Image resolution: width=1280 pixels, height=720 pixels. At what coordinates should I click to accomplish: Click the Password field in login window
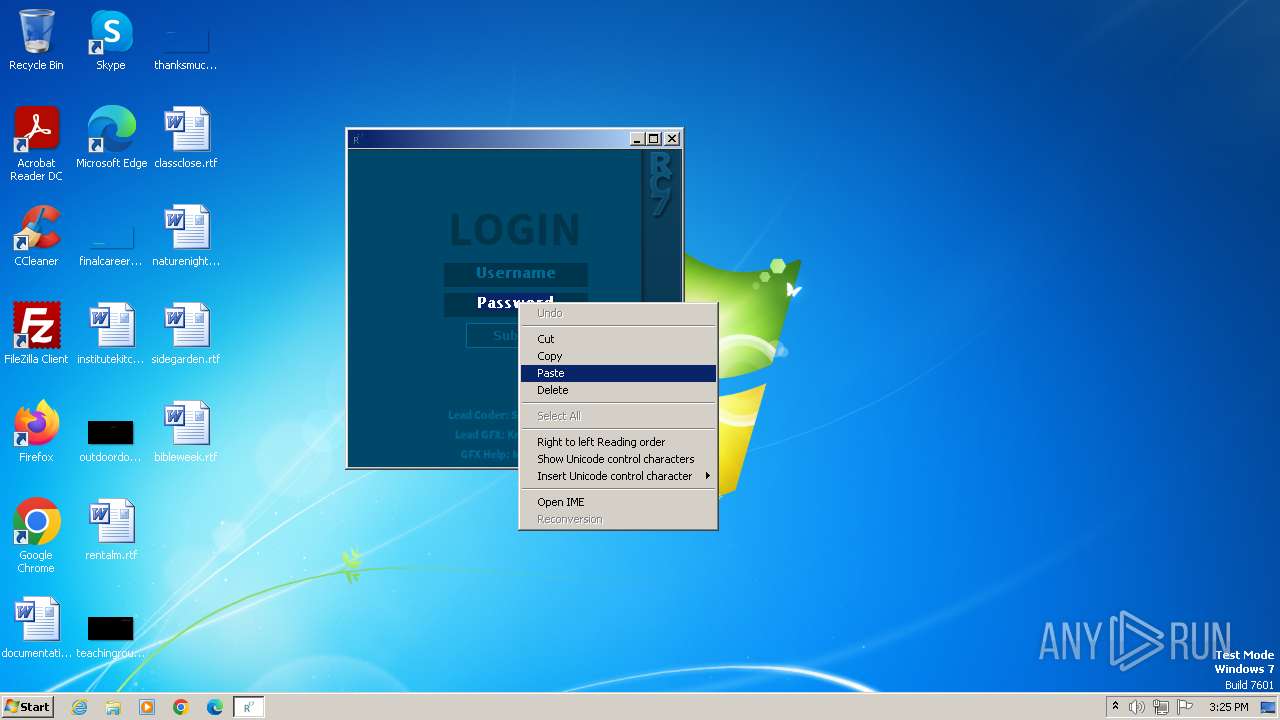(516, 303)
